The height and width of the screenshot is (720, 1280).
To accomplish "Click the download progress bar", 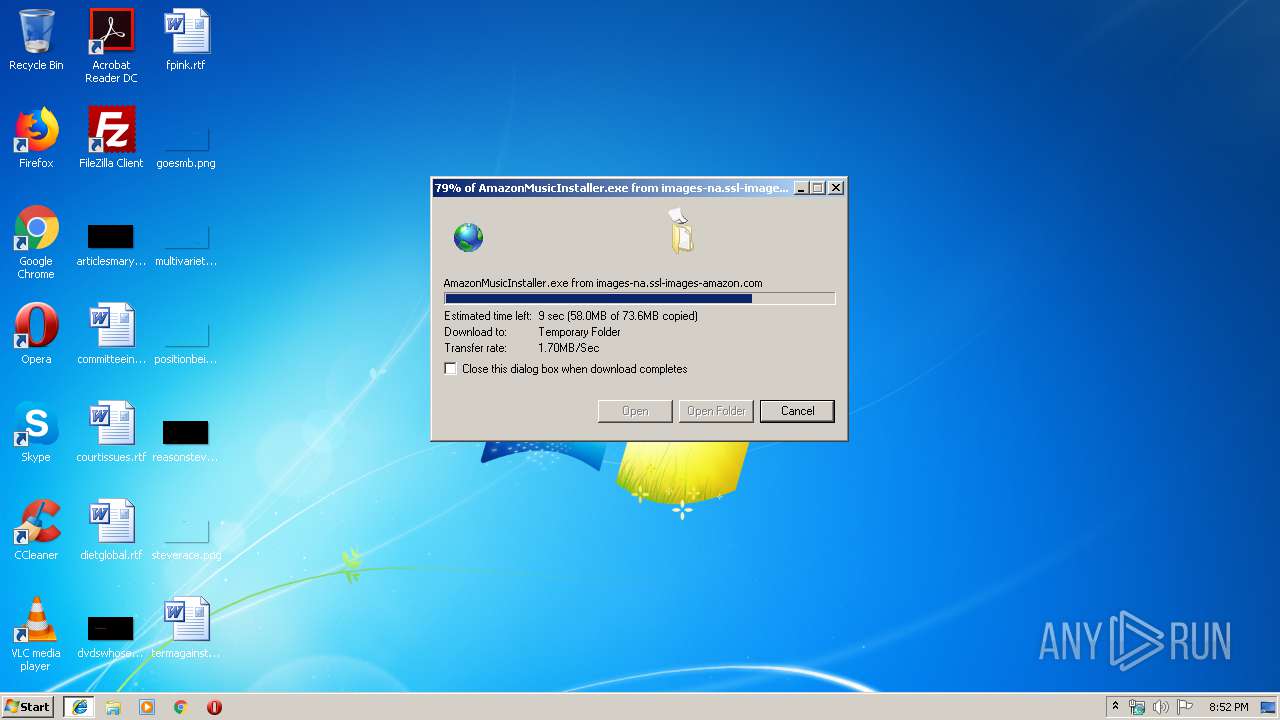I will [x=639, y=298].
